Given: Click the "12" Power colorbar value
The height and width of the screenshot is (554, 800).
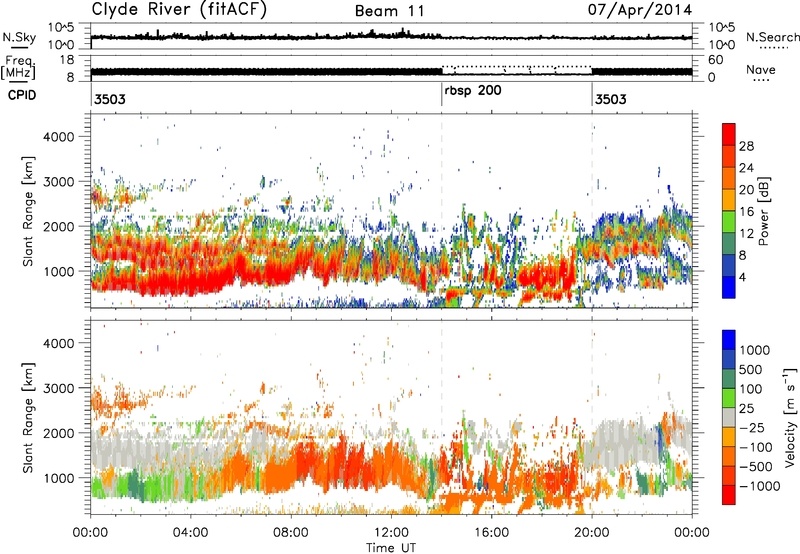Looking at the screenshot, I should click(x=746, y=234).
